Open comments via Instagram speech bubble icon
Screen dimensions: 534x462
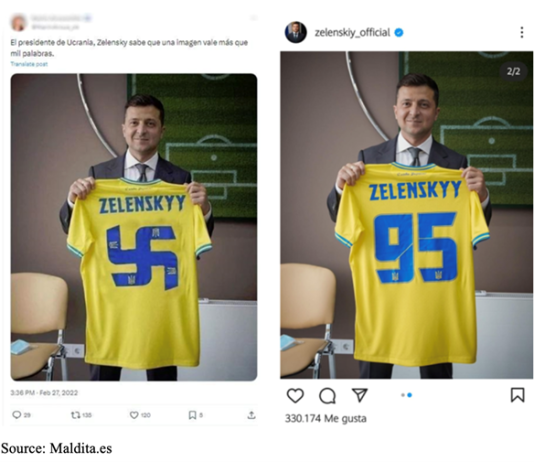(327, 396)
